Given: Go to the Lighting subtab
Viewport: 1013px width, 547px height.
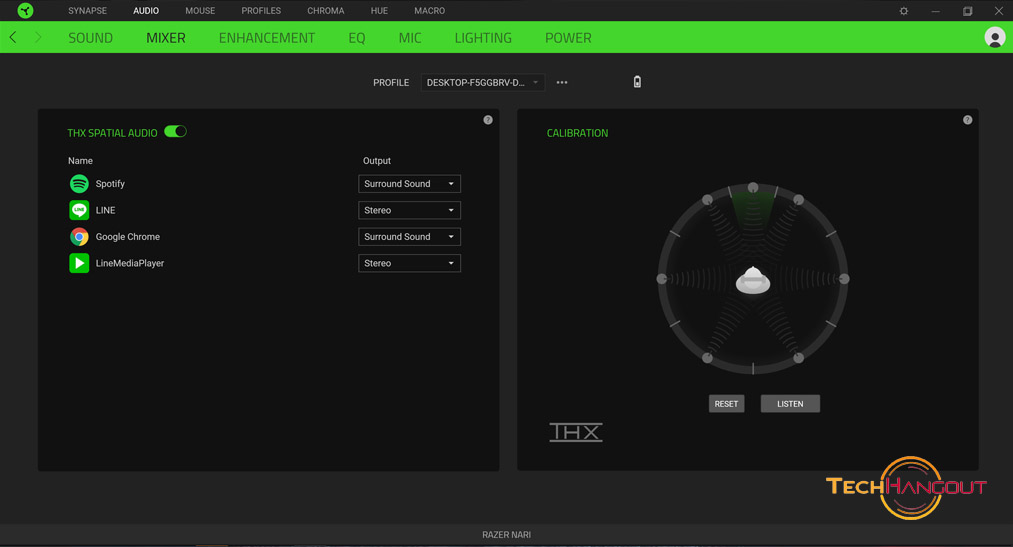Looking at the screenshot, I should [483, 38].
